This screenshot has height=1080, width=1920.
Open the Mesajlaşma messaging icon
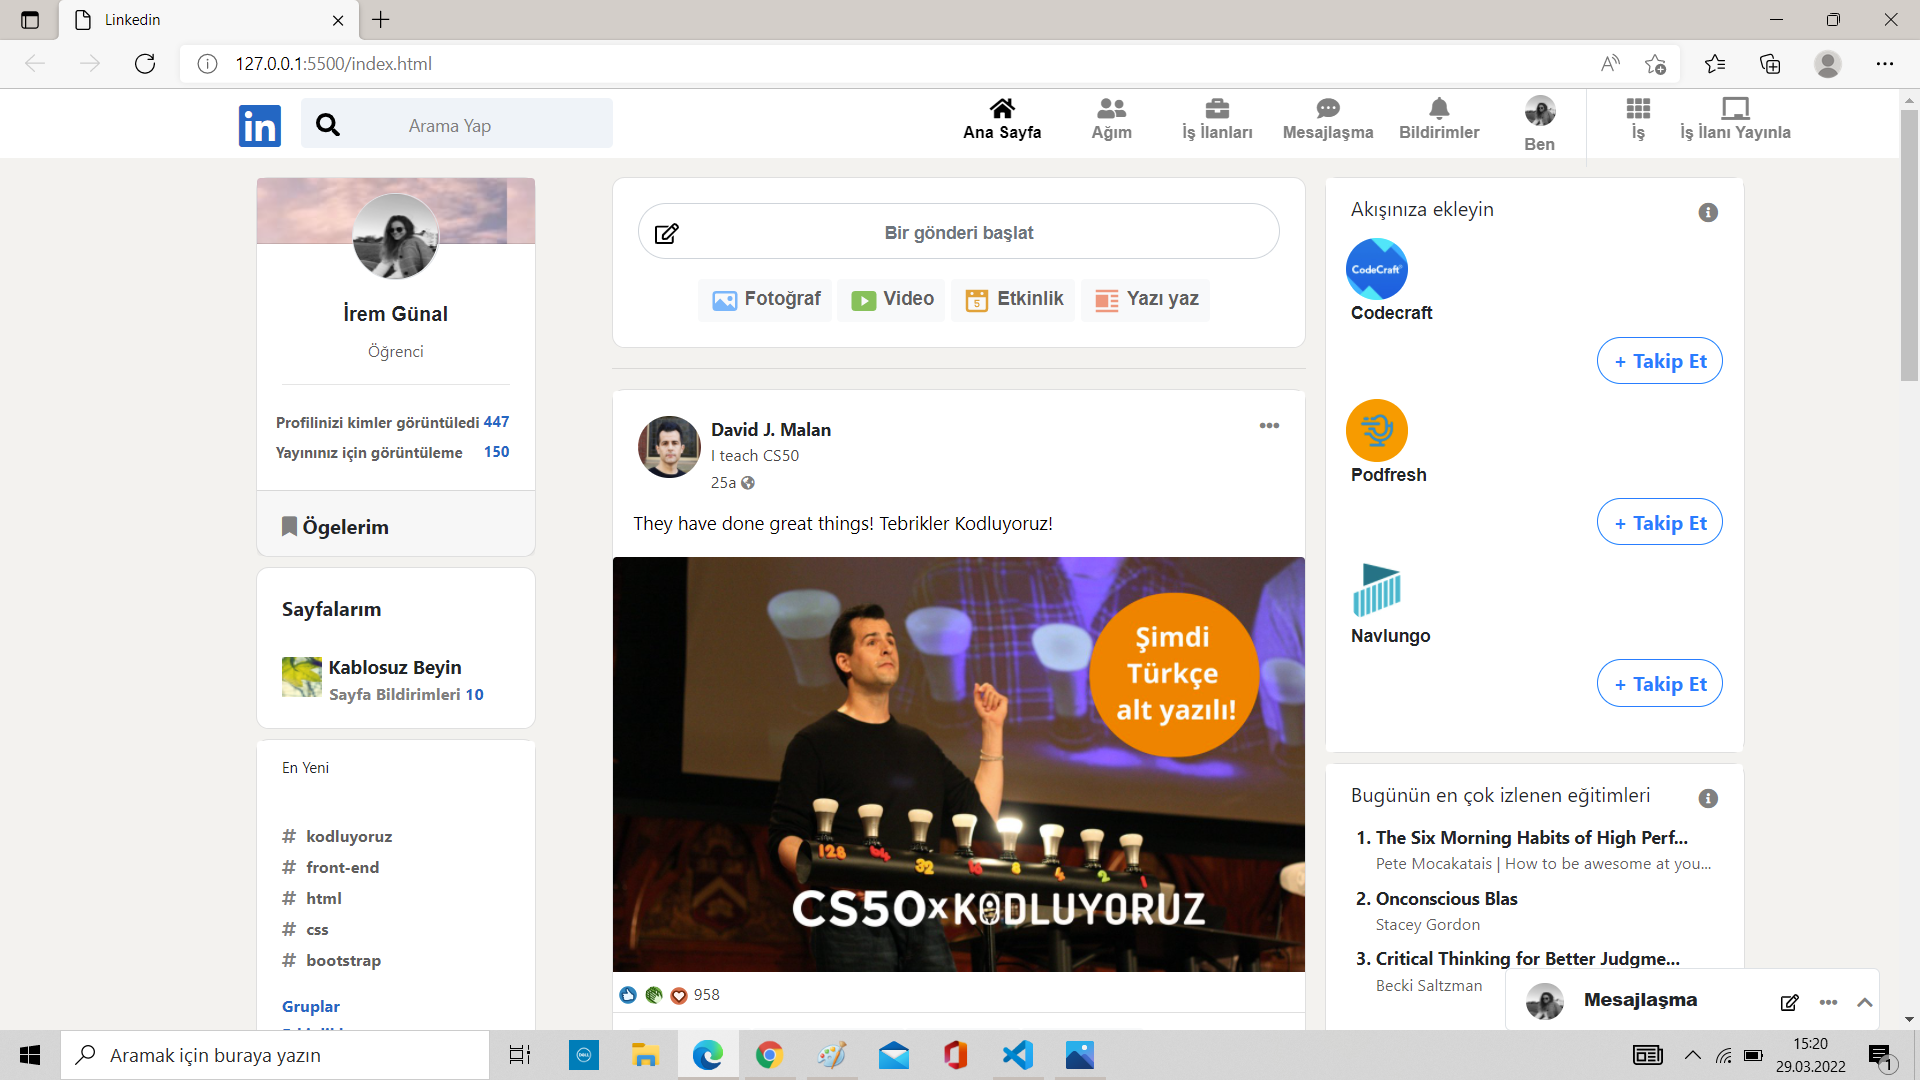click(1327, 108)
